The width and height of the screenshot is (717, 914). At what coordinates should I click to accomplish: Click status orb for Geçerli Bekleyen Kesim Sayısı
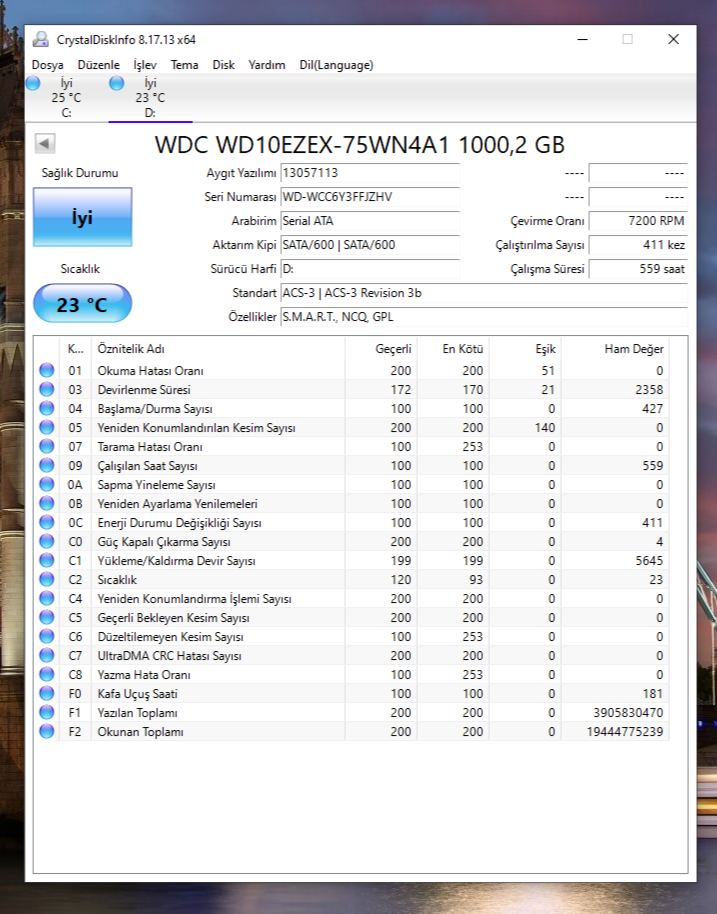tap(47, 617)
